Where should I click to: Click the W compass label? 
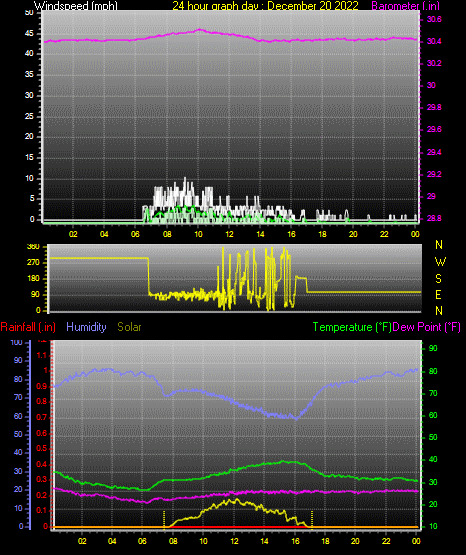pyautogui.click(x=440, y=262)
